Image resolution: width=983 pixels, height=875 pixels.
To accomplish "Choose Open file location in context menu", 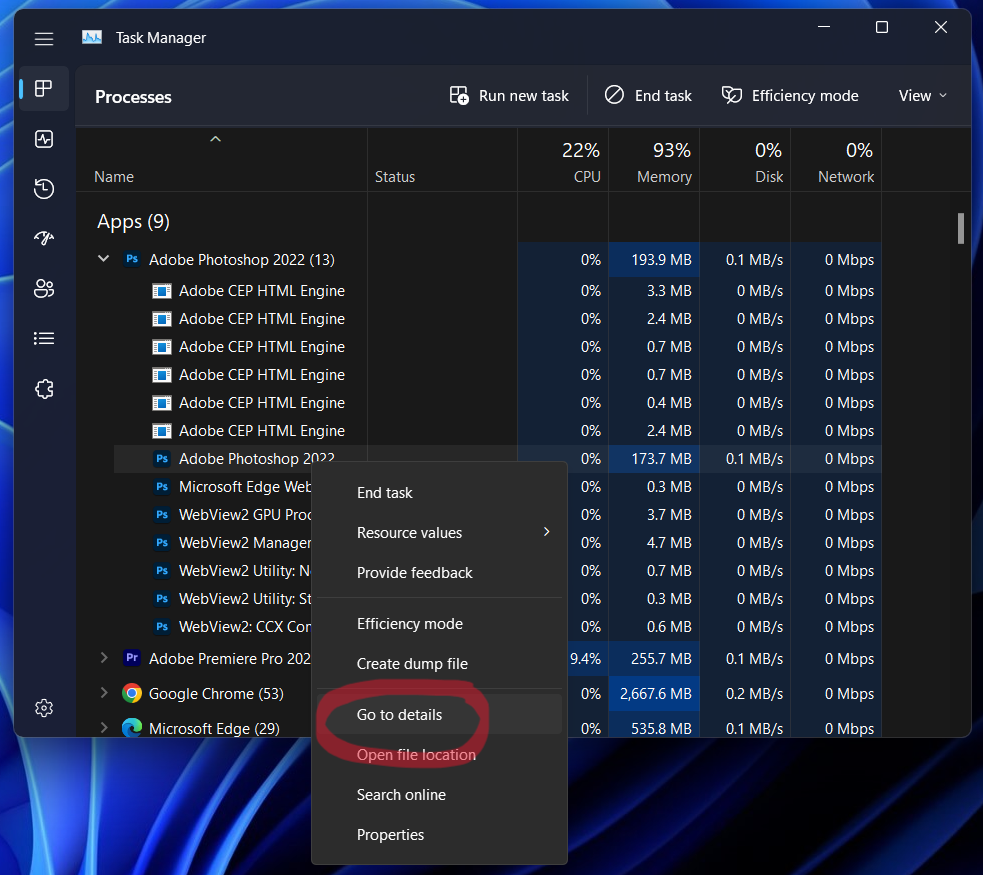I will (x=439, y=755).
